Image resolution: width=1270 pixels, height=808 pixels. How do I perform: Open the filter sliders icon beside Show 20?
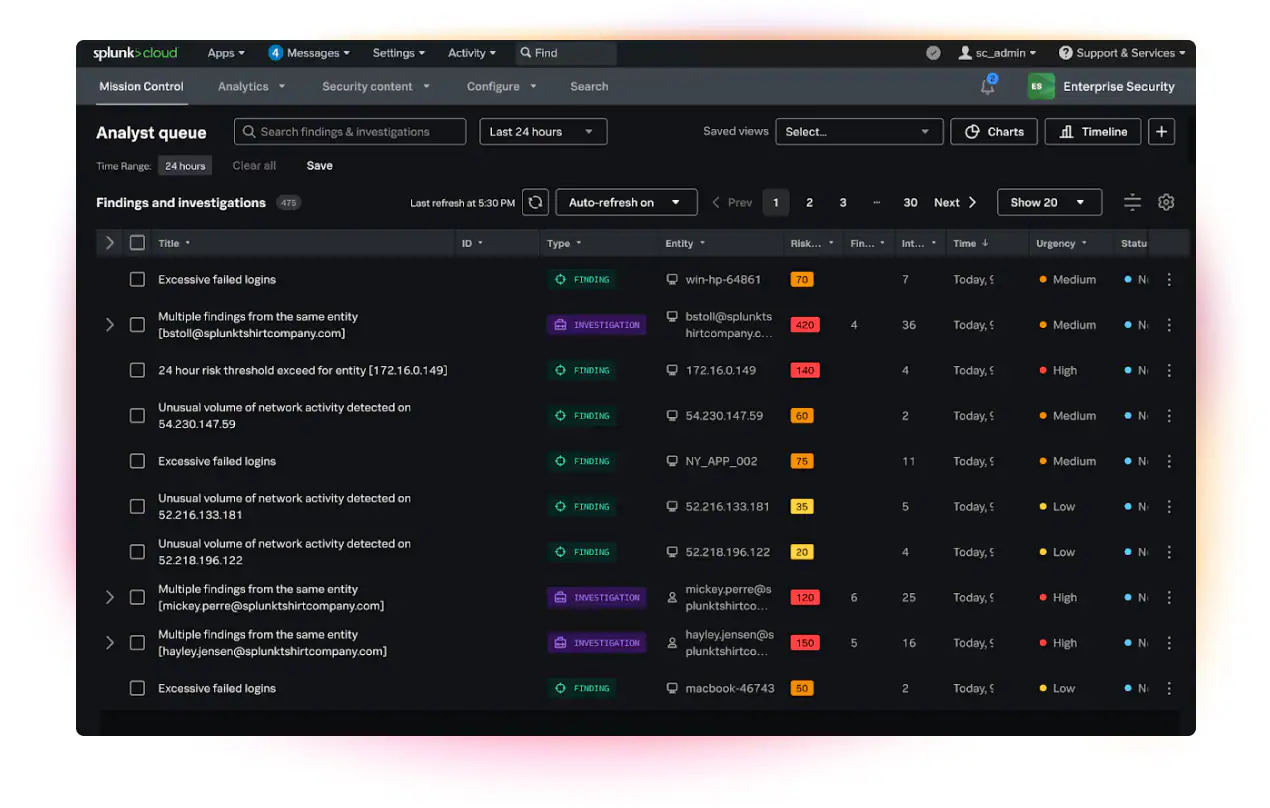tap(1132, 203)
